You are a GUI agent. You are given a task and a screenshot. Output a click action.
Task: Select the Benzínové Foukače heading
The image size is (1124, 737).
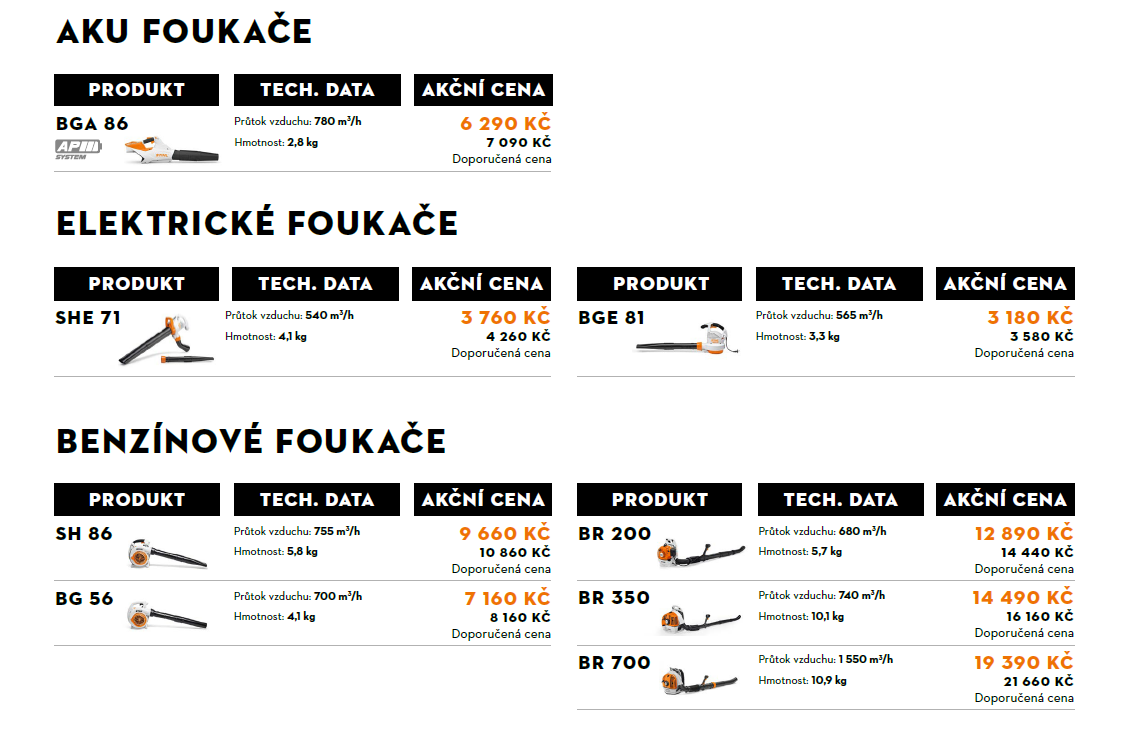[x=251, y=440]
